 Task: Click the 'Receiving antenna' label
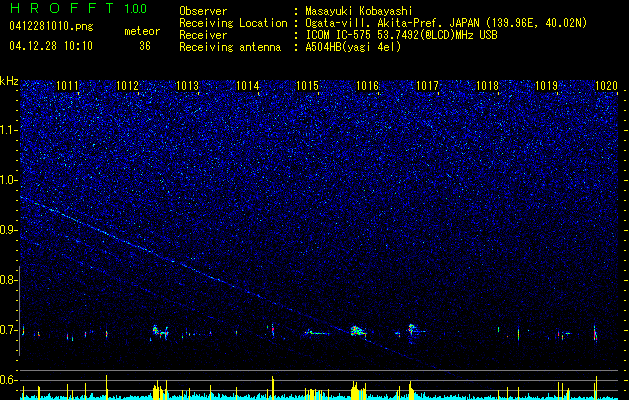(230, 47)
